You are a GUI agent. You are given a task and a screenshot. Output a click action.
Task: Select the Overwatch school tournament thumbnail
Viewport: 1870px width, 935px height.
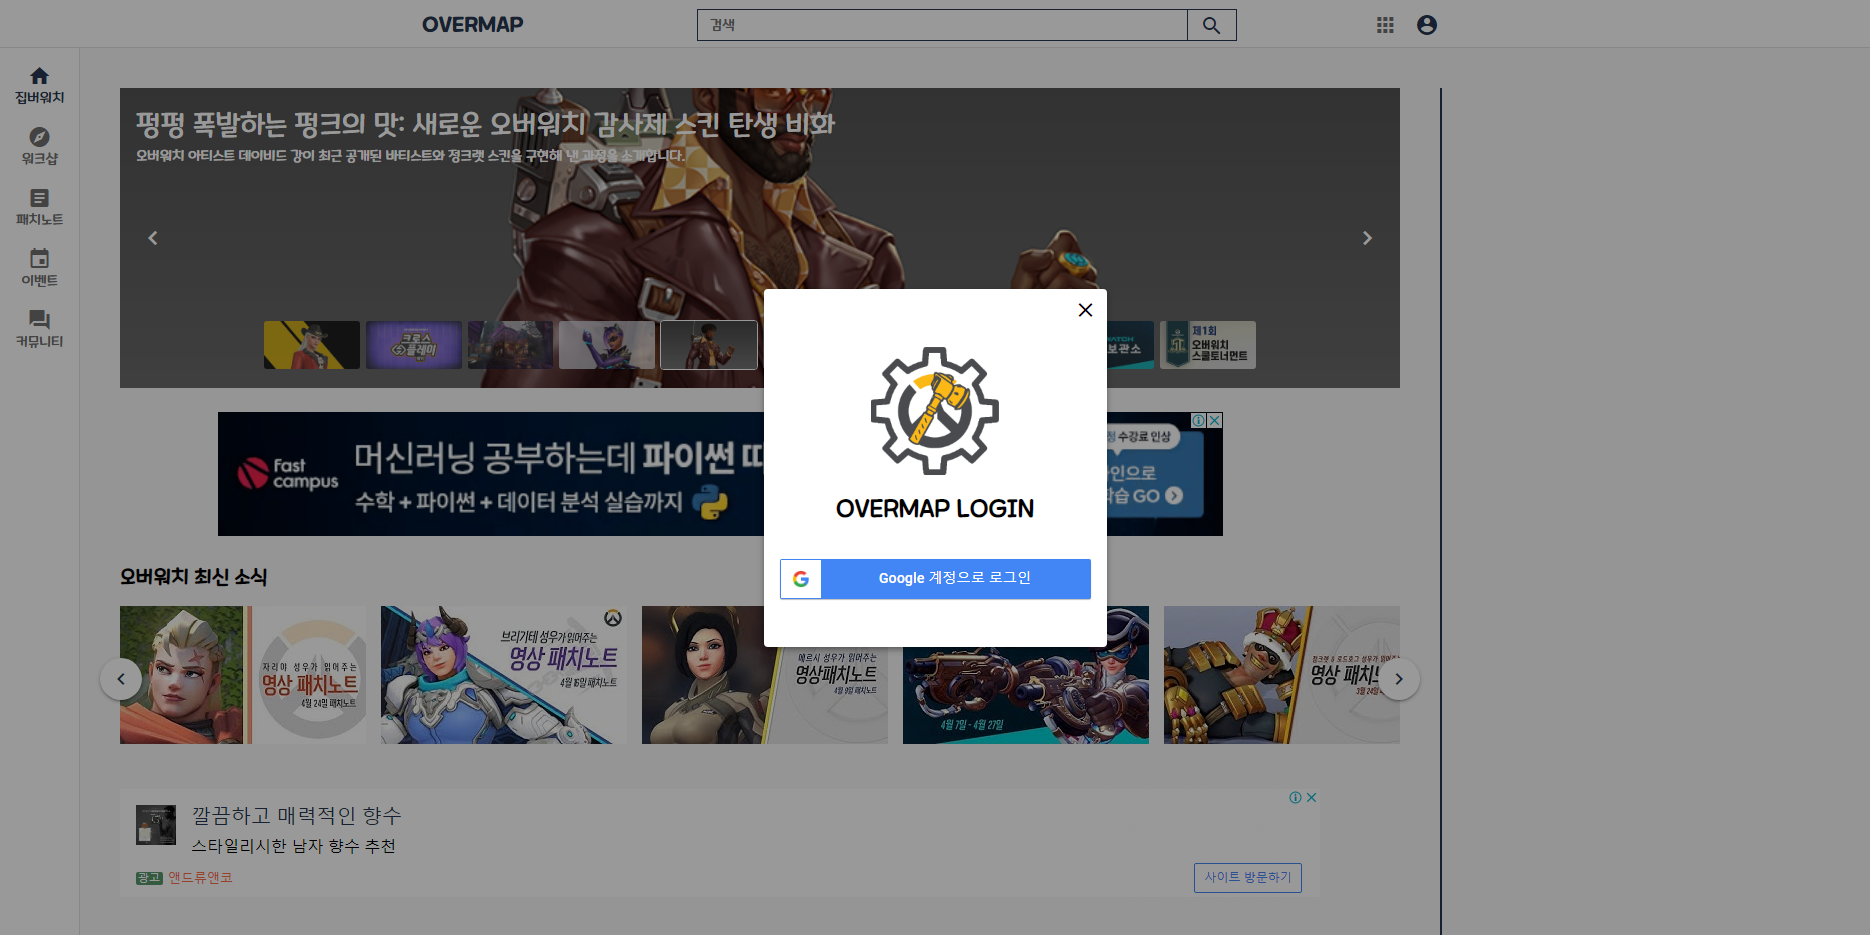[1208, 345]
